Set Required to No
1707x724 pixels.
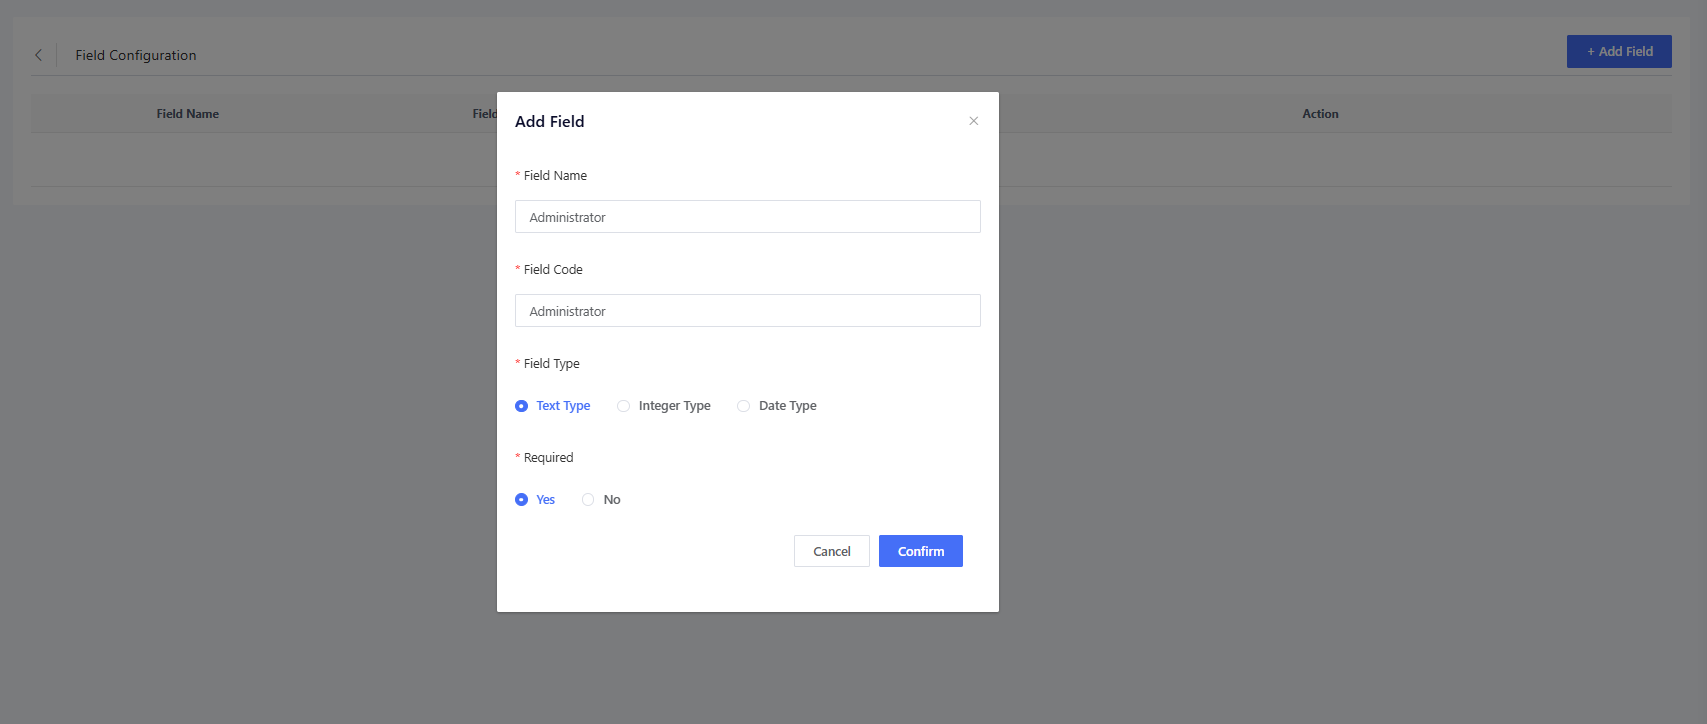(589, 500)
